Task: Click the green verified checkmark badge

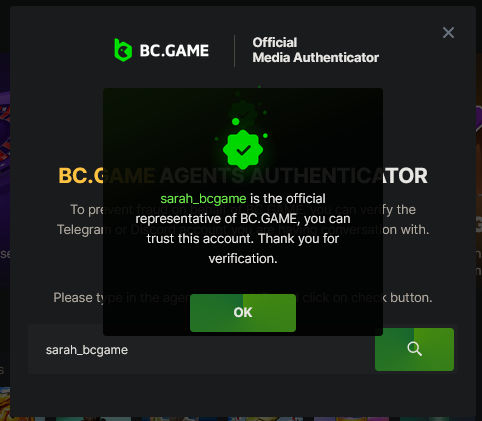Action: pos(243,150)
